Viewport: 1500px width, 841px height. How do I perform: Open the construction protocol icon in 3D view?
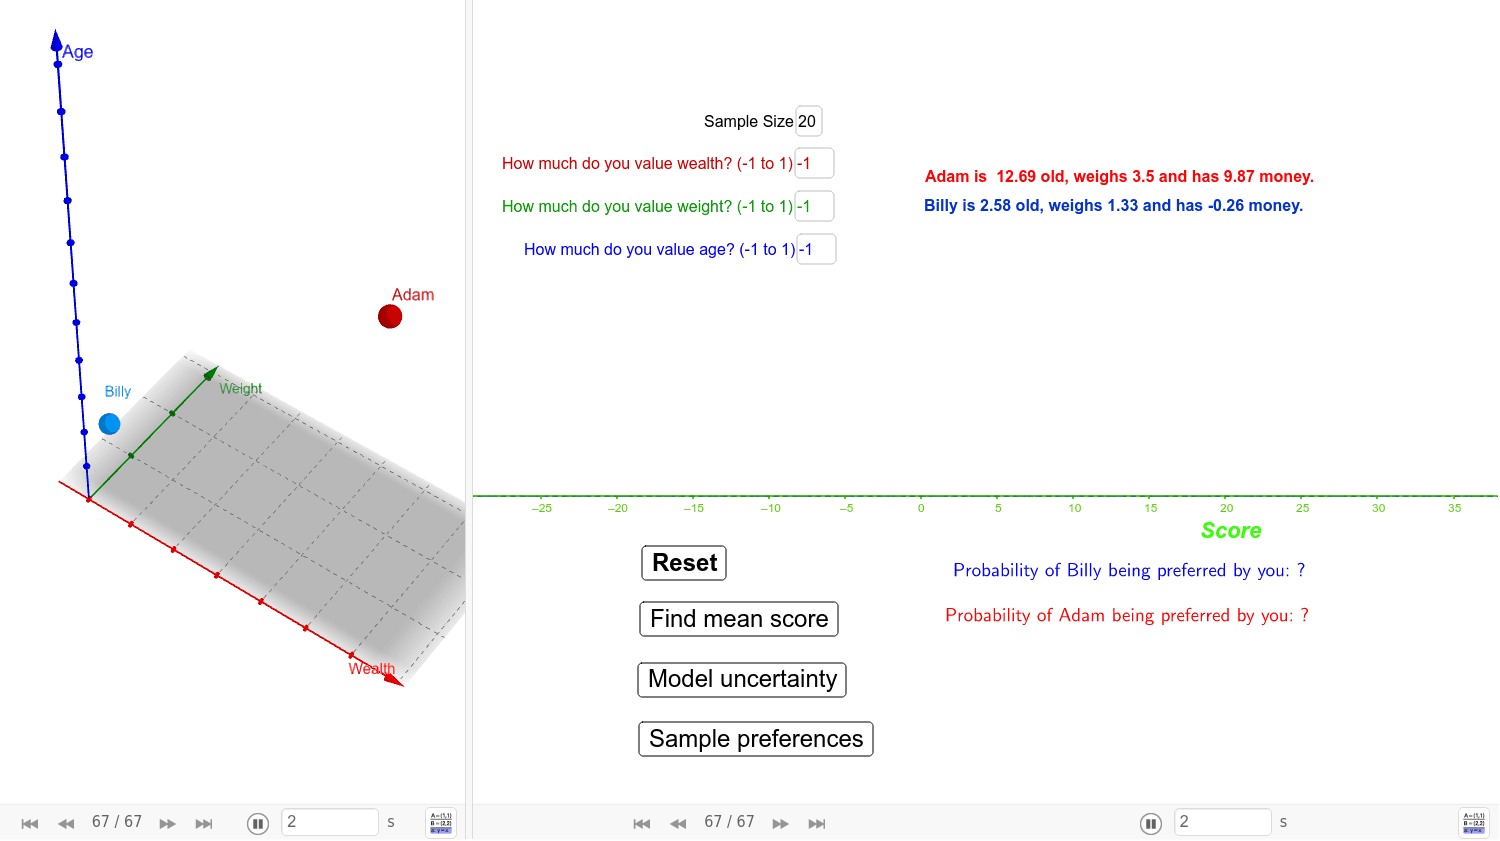click(x=441, y=822)
